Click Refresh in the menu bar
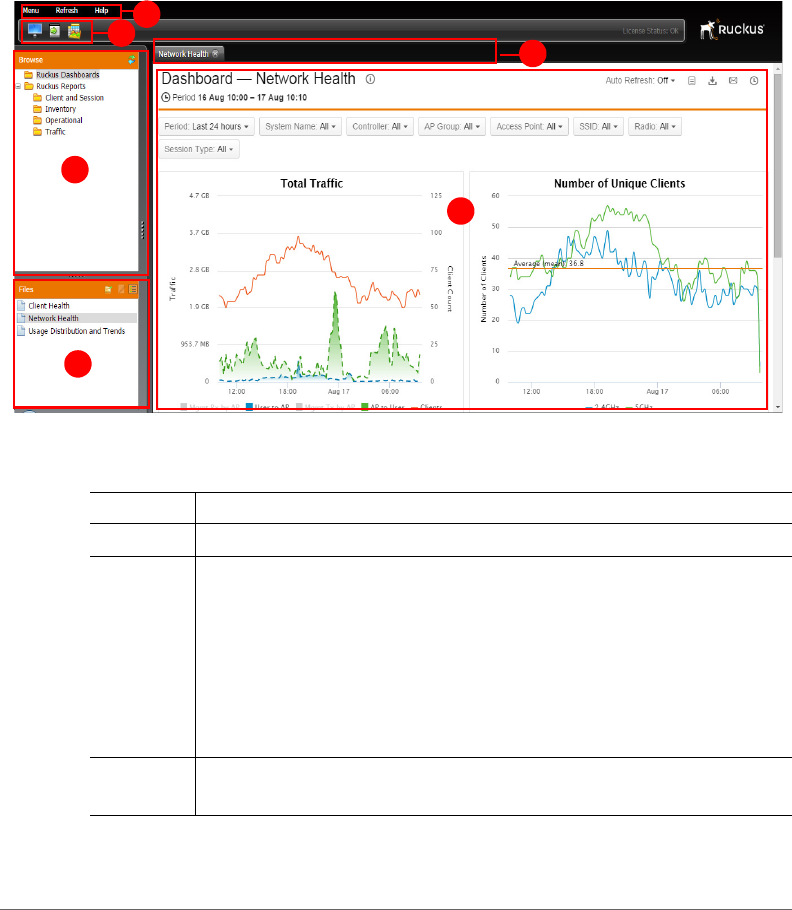792x910 pixels. (x=67, y=10)
